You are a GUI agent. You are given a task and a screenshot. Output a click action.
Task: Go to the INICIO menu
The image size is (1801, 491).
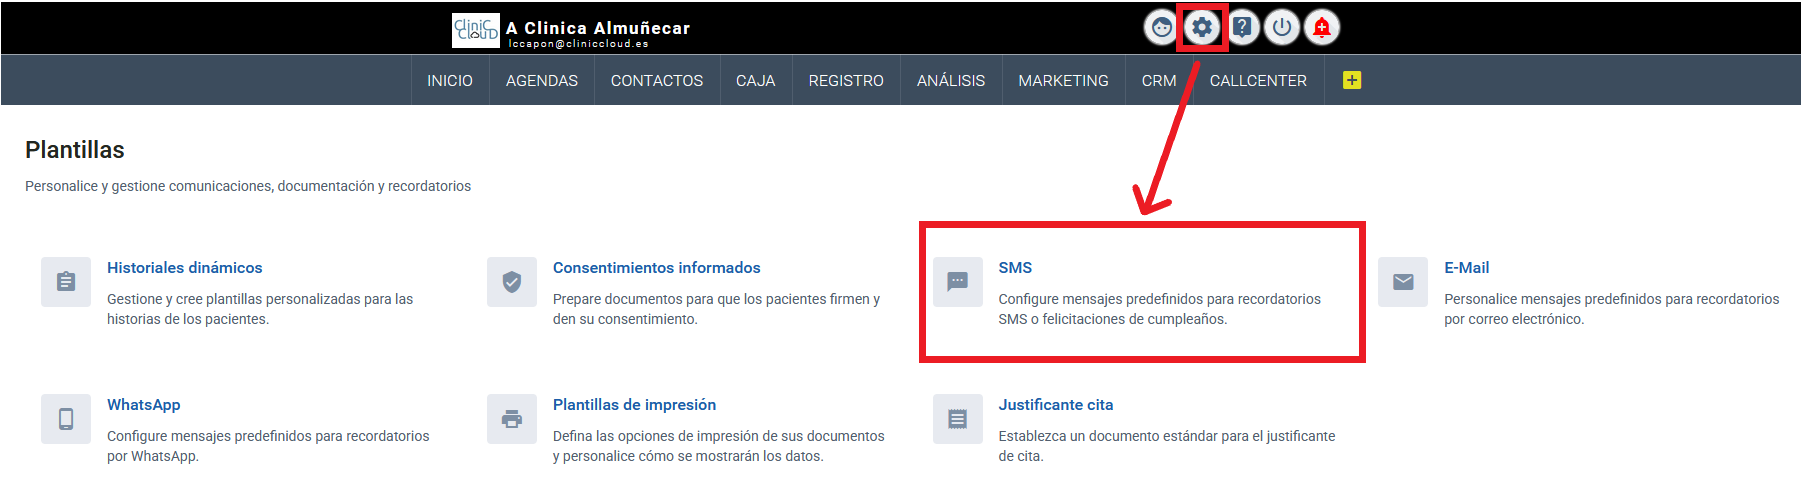450,81
